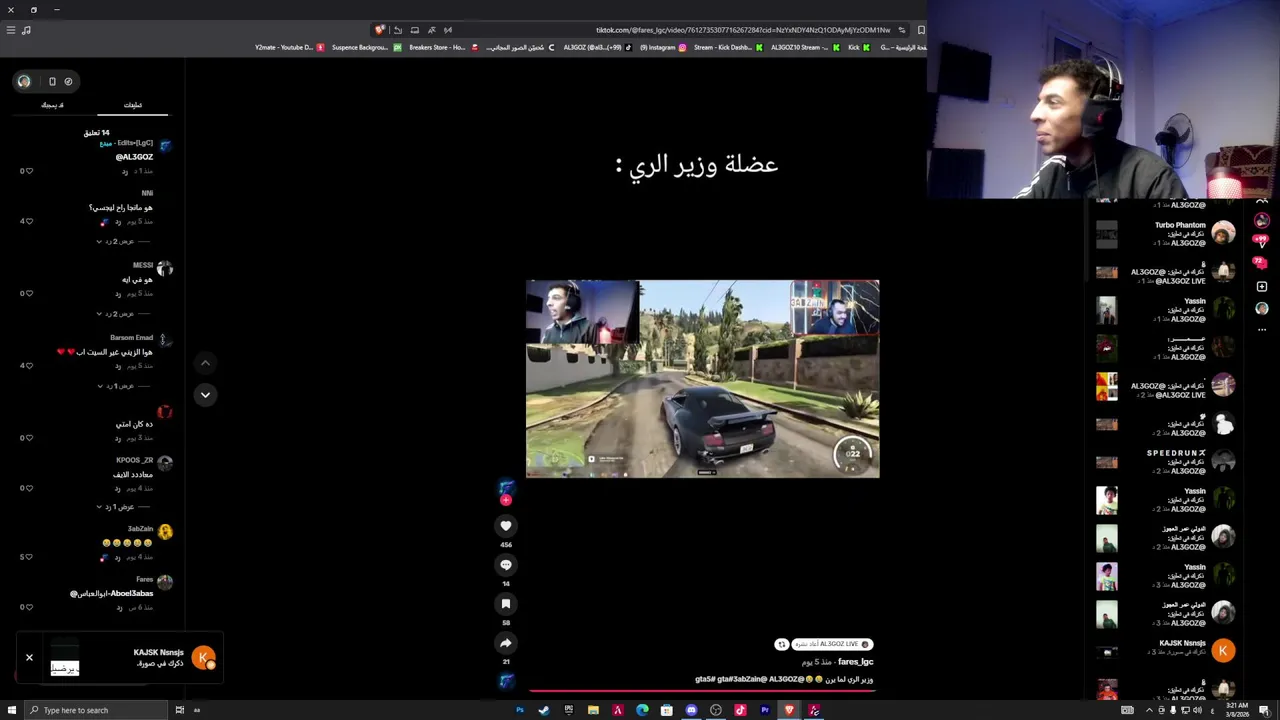Screen dimensions: 1280x720
Task: Click the profile avatar atop the comments panel
Action: 24,81
